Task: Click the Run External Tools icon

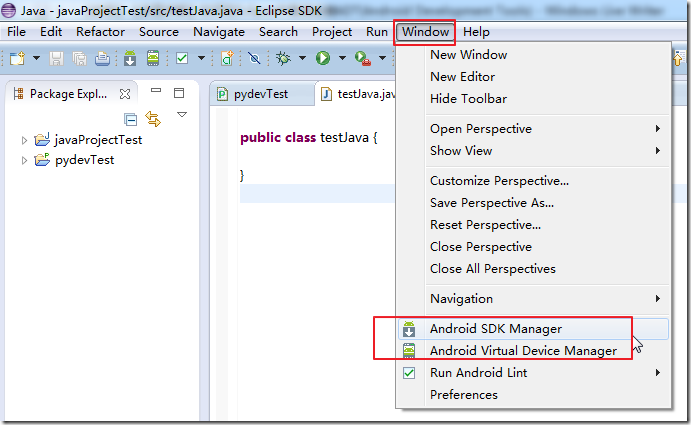Action: [363, 58]
